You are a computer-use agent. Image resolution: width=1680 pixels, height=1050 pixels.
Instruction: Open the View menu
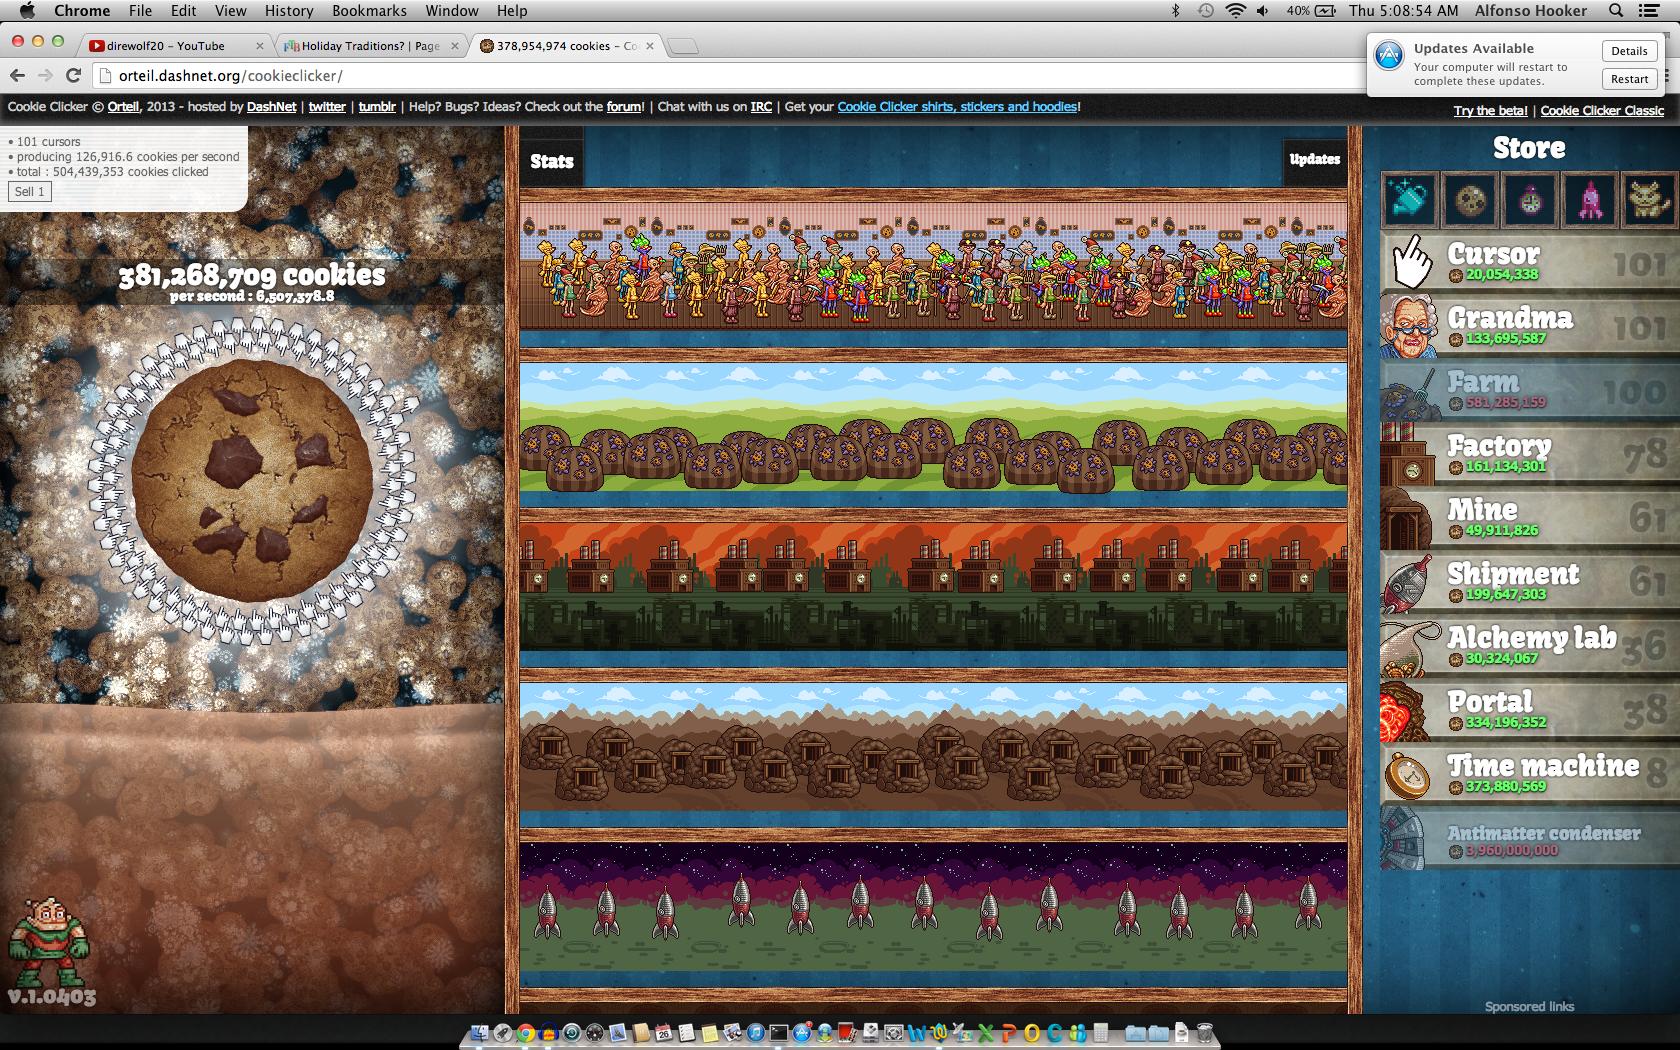tap(230, 11)
